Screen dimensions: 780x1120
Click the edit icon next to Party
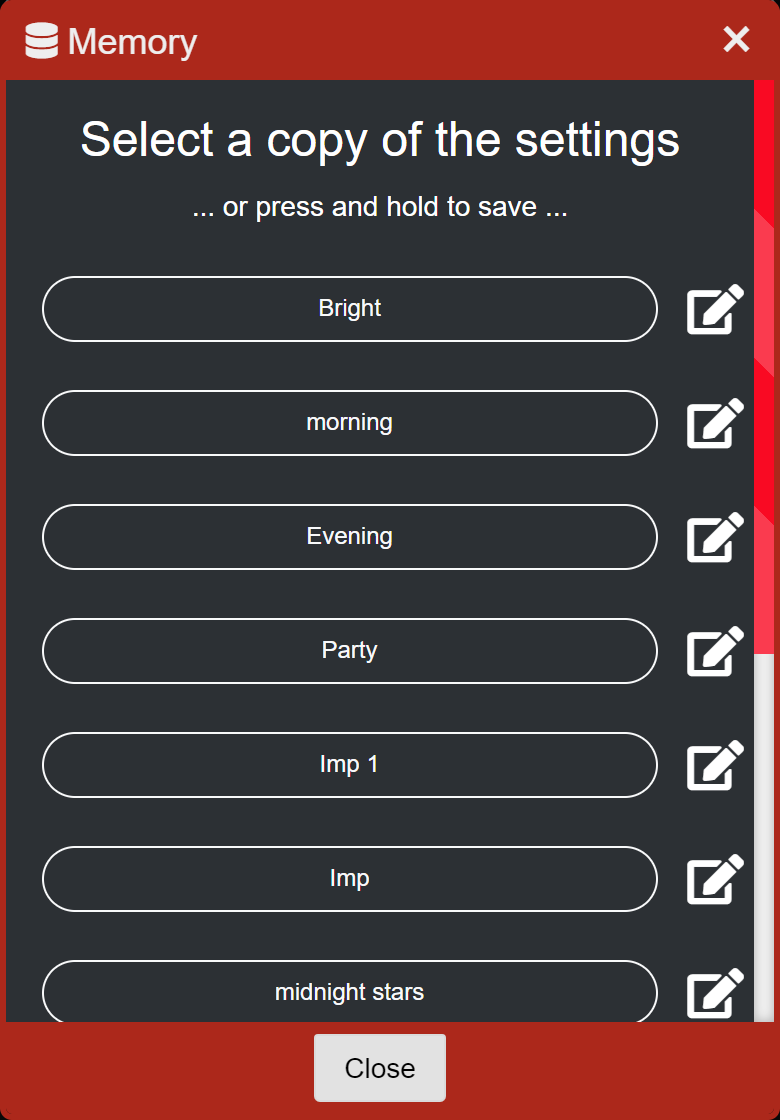(x=715, y=651)
